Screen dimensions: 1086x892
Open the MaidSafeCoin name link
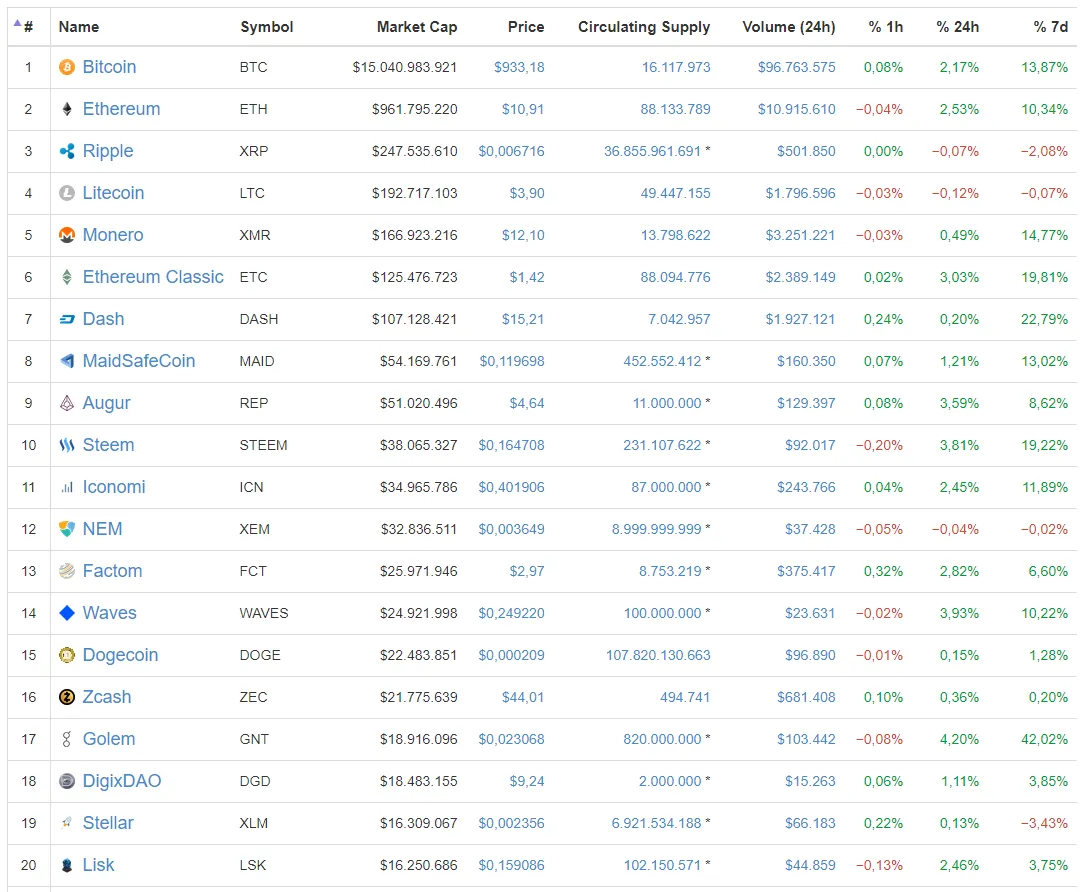pos(139,361)
